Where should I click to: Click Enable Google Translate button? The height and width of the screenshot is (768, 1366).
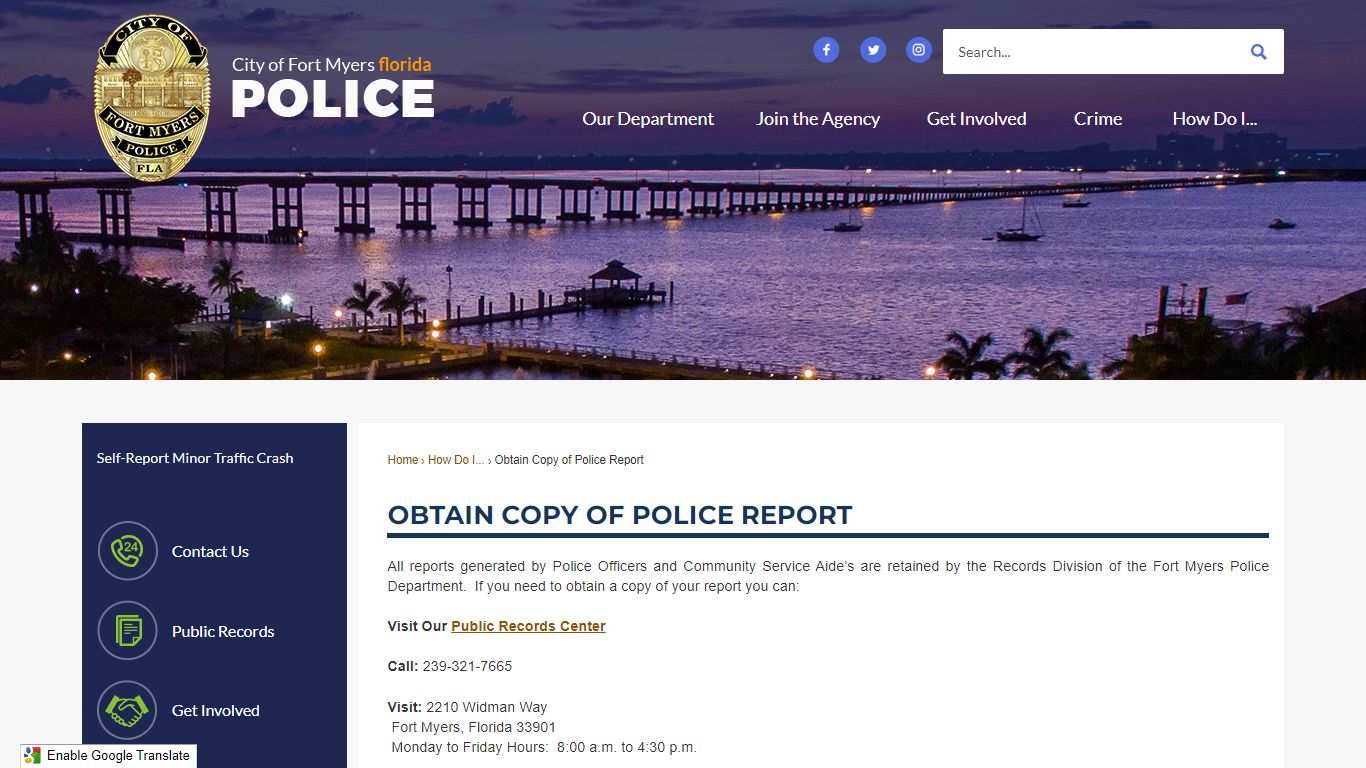tap(108, 756)
